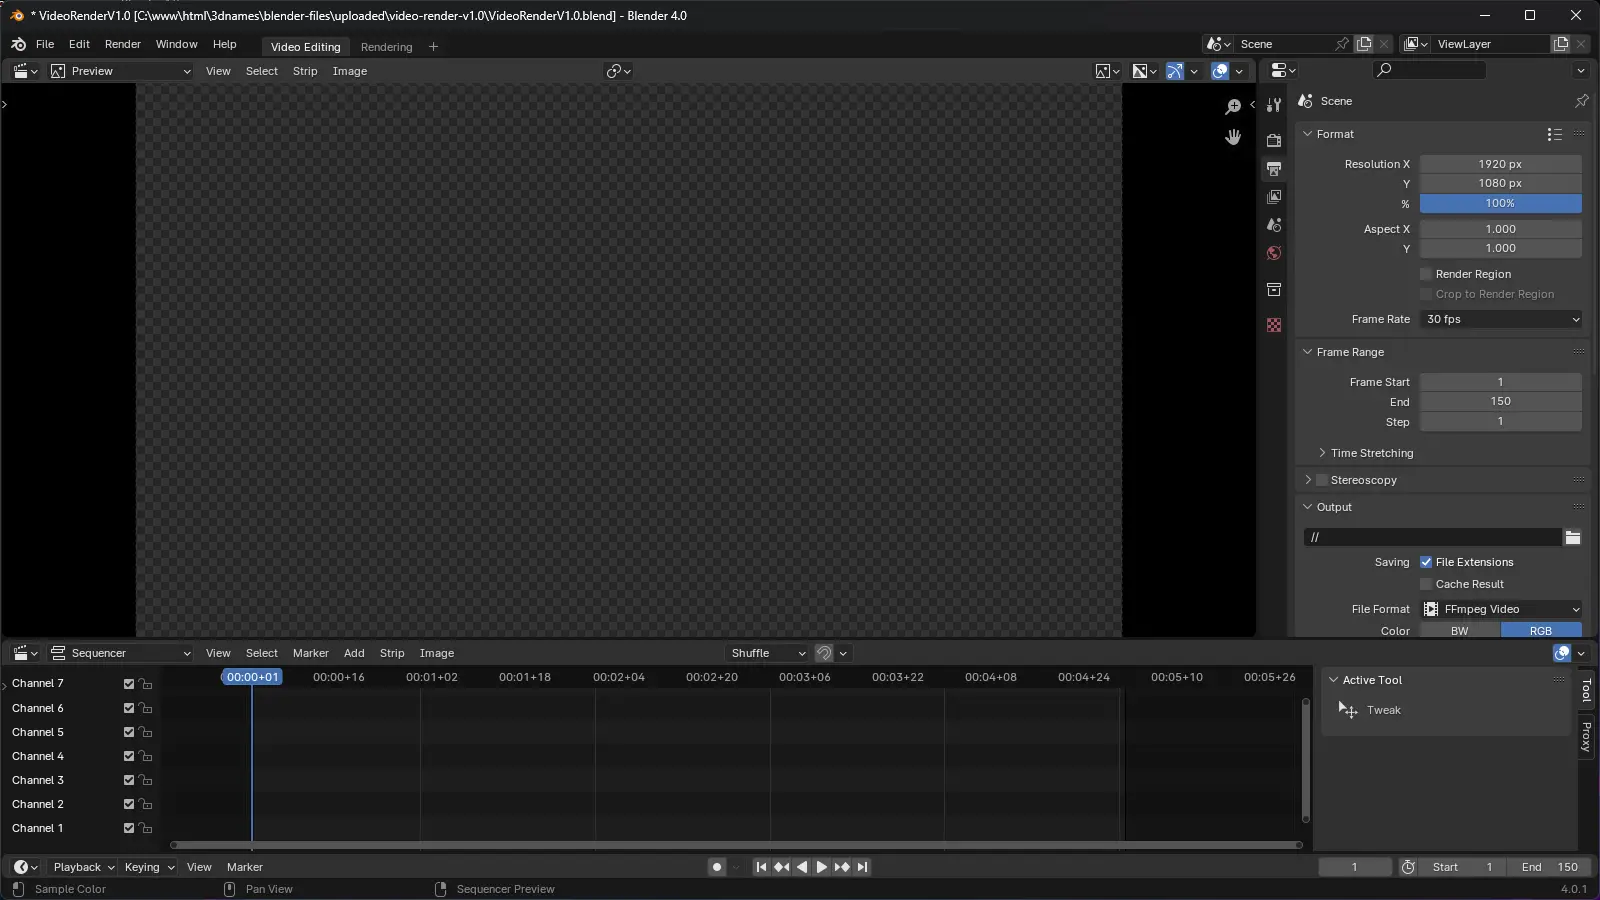Click the output path input field
The width and height of the screenshot is (1600, 900).
(1432, 537)
